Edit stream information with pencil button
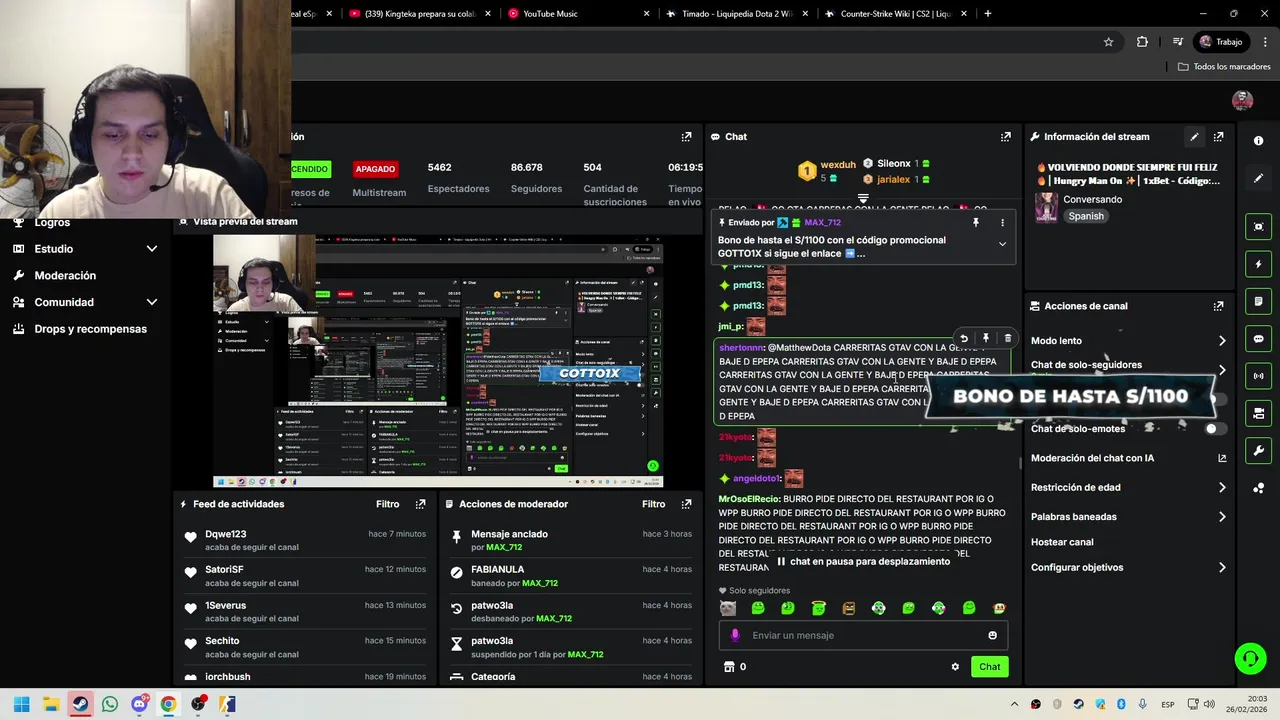This screenshot has height=720, width=1280. point(1194,137)
